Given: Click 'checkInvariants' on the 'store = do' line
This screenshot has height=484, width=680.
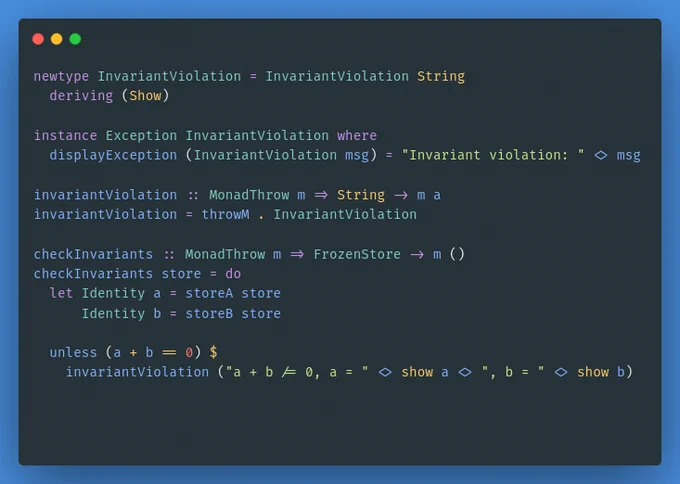Looking at the screenshot, I should coord(93,274).
